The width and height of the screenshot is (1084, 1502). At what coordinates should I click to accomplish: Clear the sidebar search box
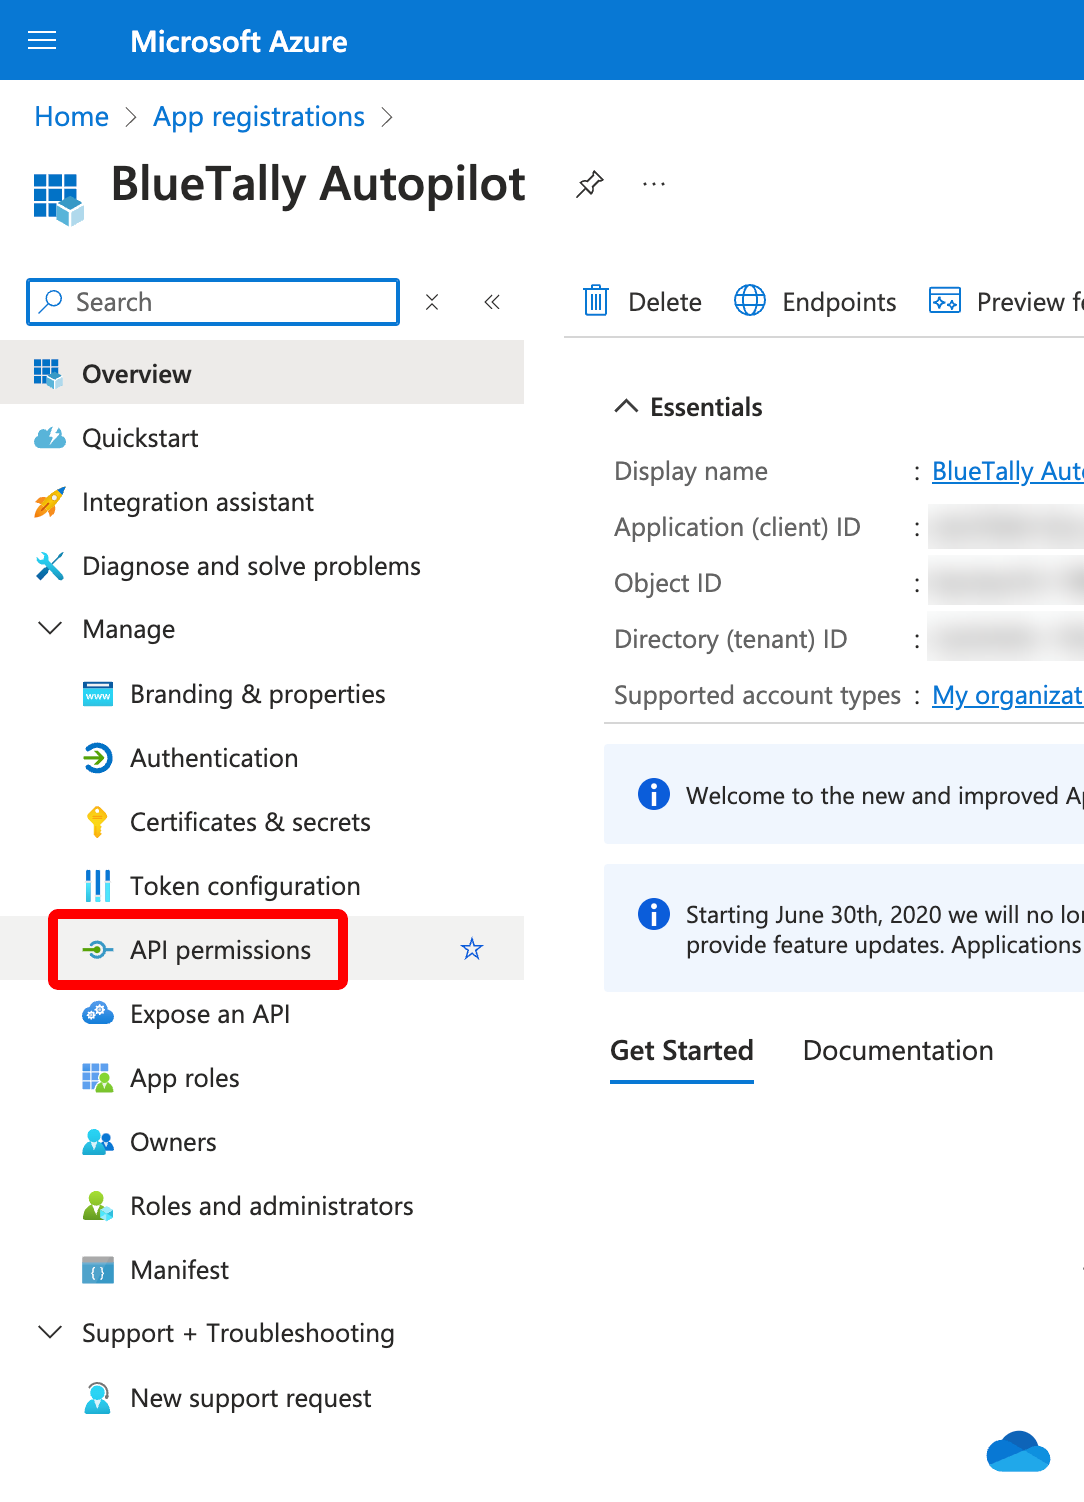coord(432,302)
